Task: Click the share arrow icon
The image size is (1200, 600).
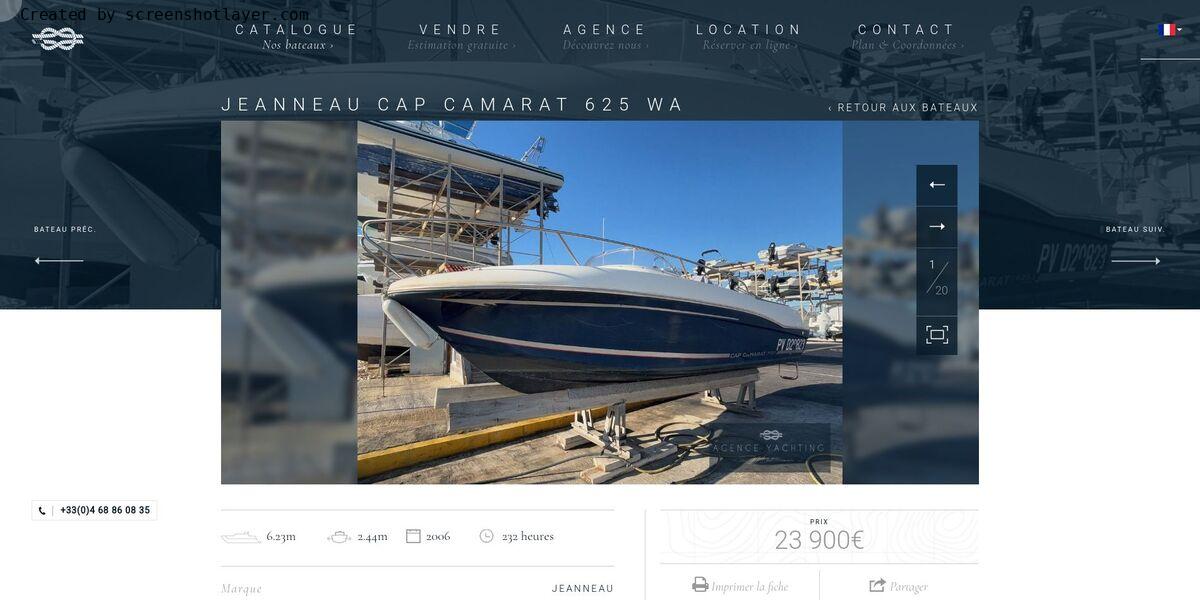Action: [x=878, y=585]
